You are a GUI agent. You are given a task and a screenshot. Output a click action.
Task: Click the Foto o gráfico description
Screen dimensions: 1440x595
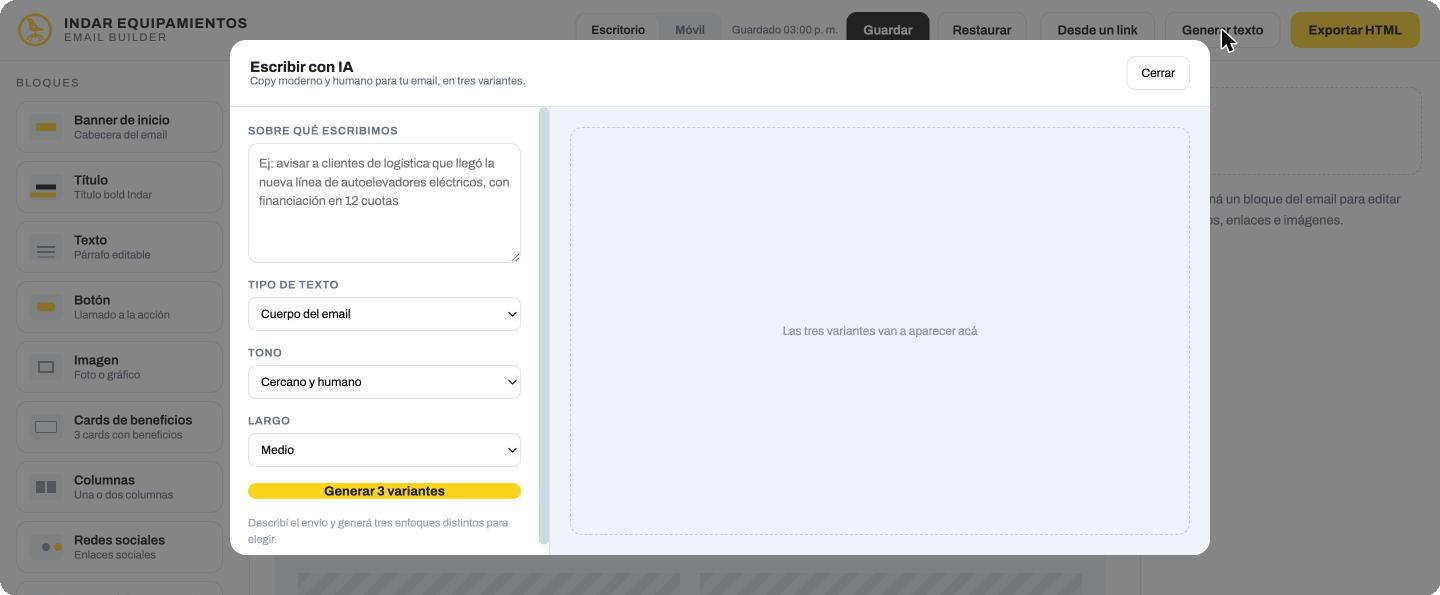click(x=107, y=375)
